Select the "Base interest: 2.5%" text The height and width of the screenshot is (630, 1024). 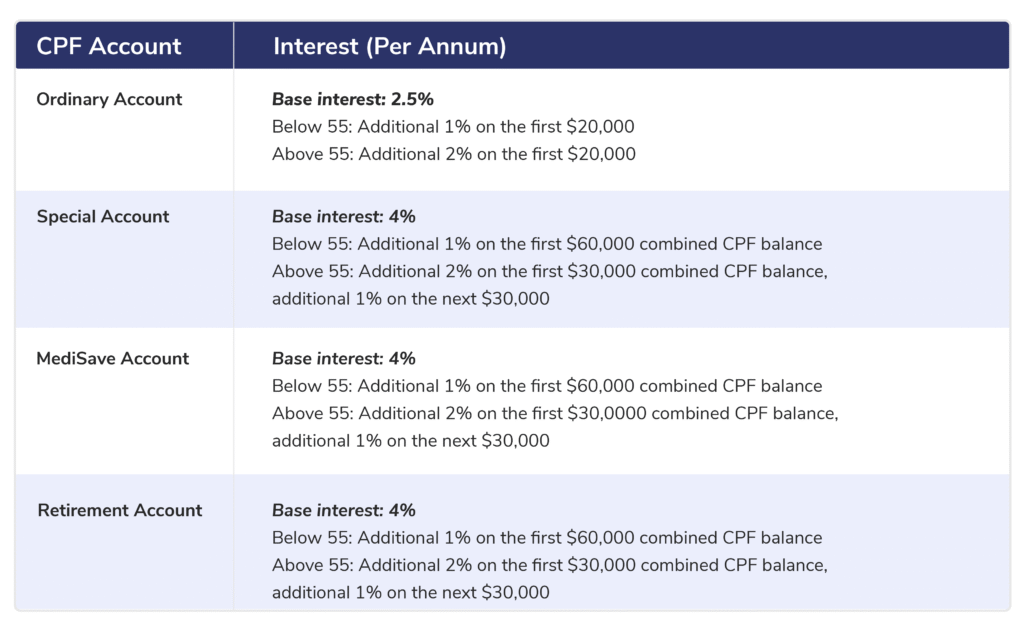click(352, 99)
